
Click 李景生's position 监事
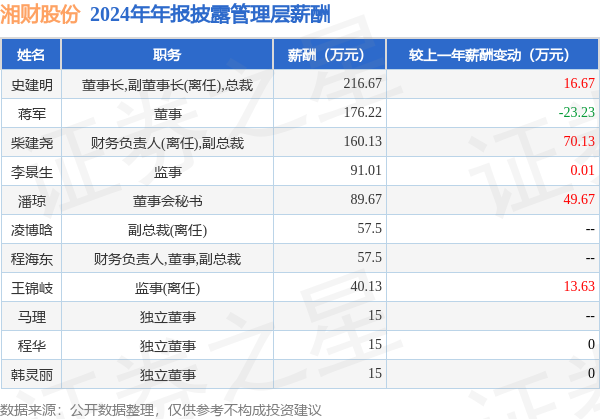tap(167, 172)
